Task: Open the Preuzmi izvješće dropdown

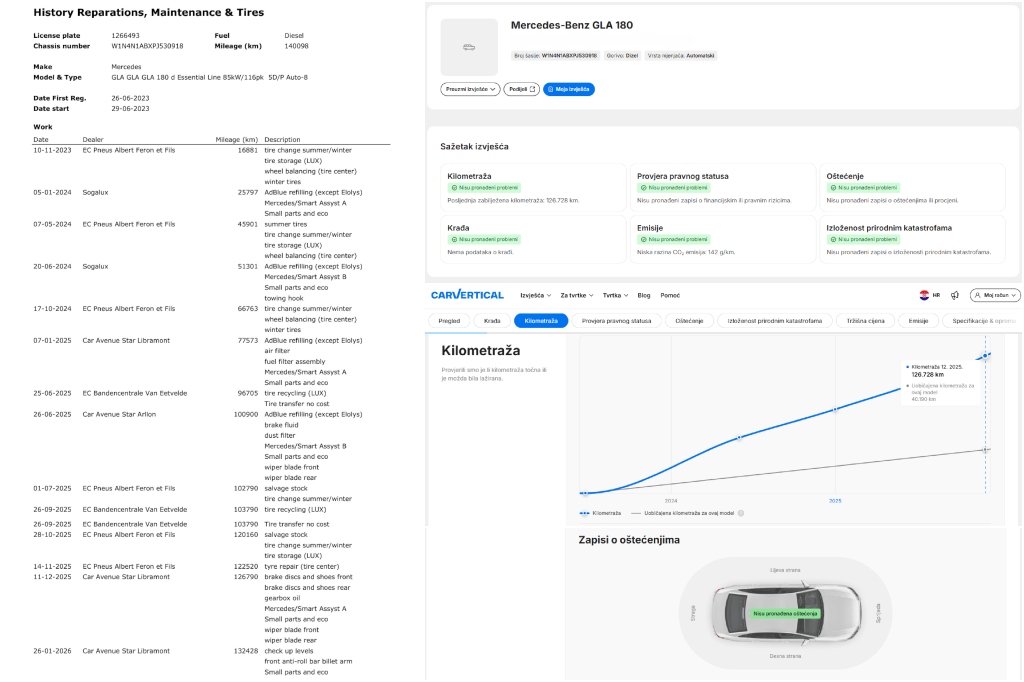Action: pos(470,89)
